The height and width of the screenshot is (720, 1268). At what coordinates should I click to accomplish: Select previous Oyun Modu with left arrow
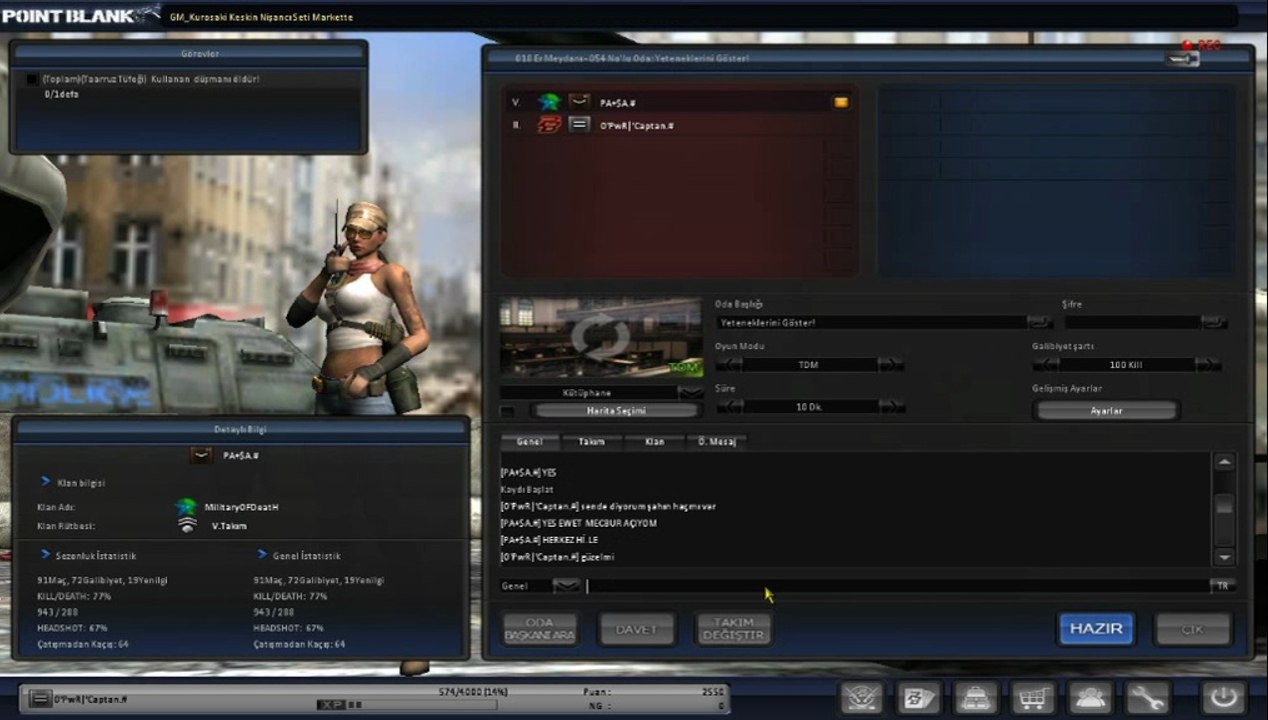[x=729, y=365]
